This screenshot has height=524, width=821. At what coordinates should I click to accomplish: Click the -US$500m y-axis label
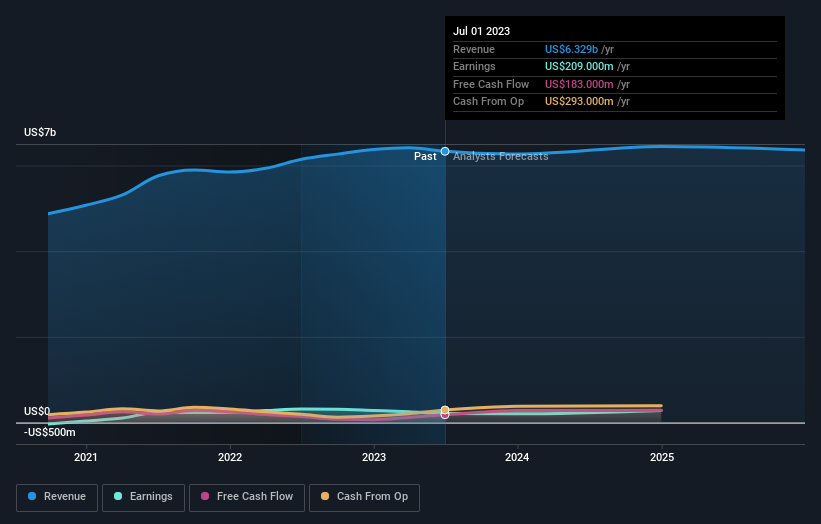pos(50,432)
